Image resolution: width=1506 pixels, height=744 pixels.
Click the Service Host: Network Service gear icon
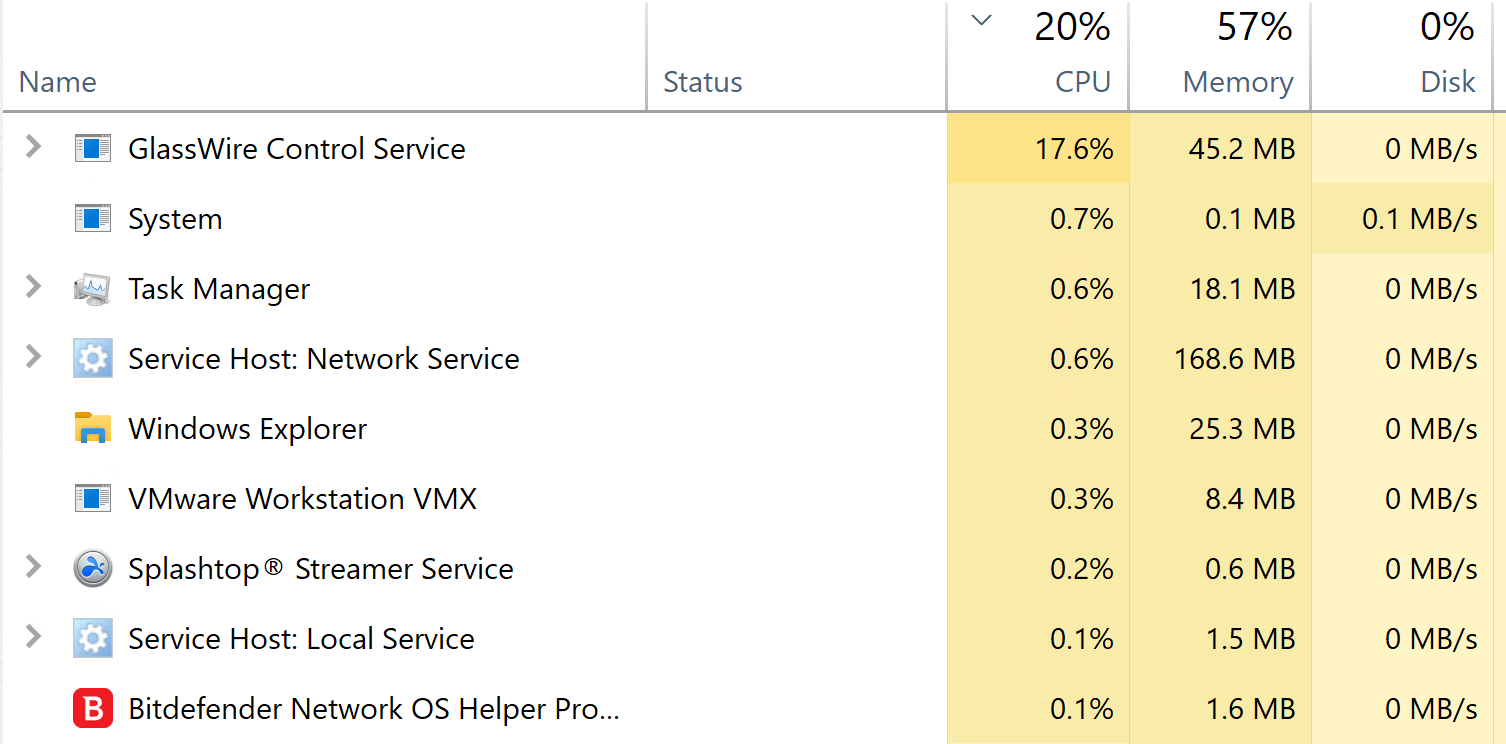coord(93,359)
